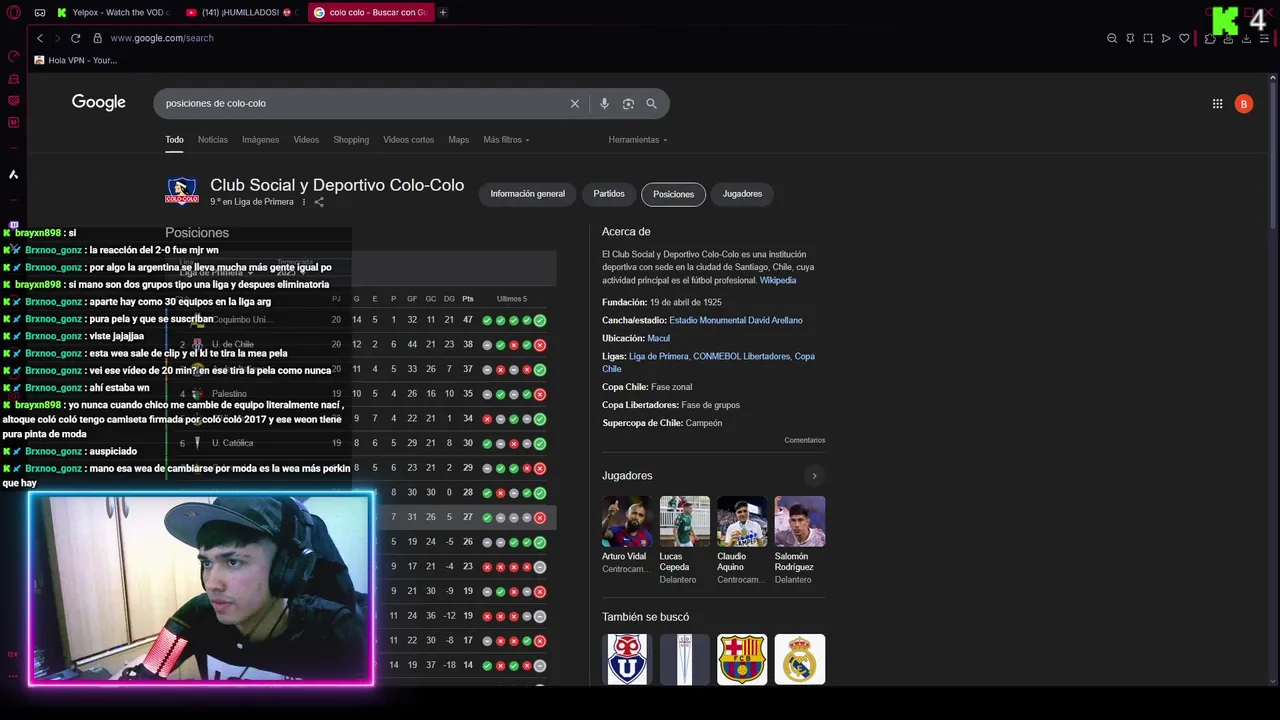Start voice search with microphone icon

click(x=604, y=103)
